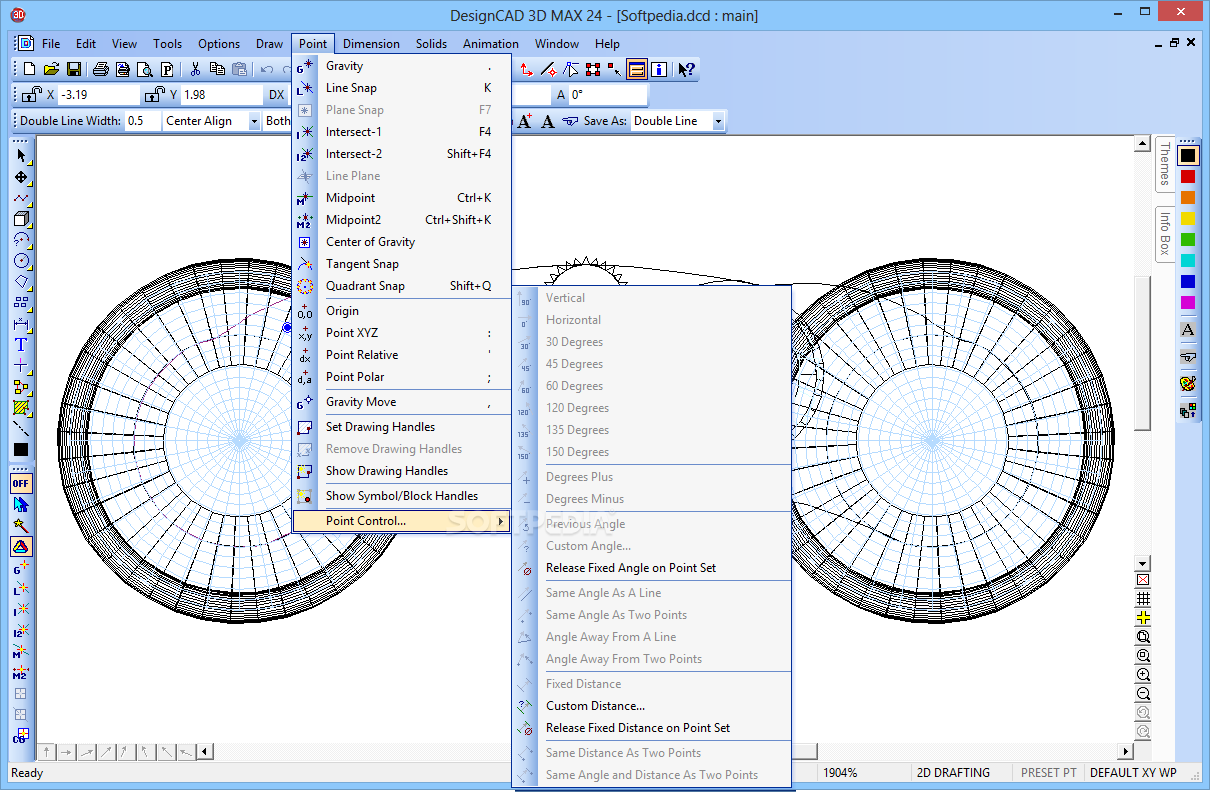Choose Midpoint from the Point menu
Image resolution: width=1210 pixels, height=792 pixels.
pyautogui.click(x=402, y=198)
